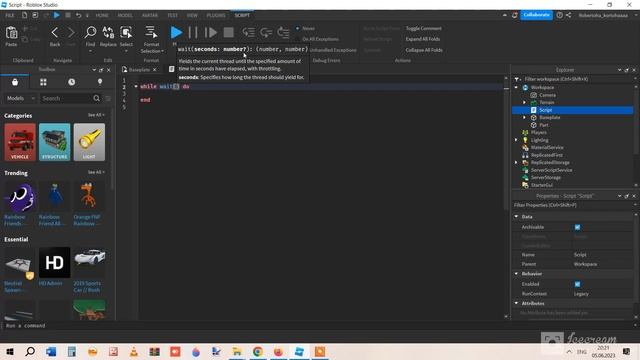Expand the Baseplate tree node
Image resolution: width=640 pixels, height=360 pixels.
(524, 118)
